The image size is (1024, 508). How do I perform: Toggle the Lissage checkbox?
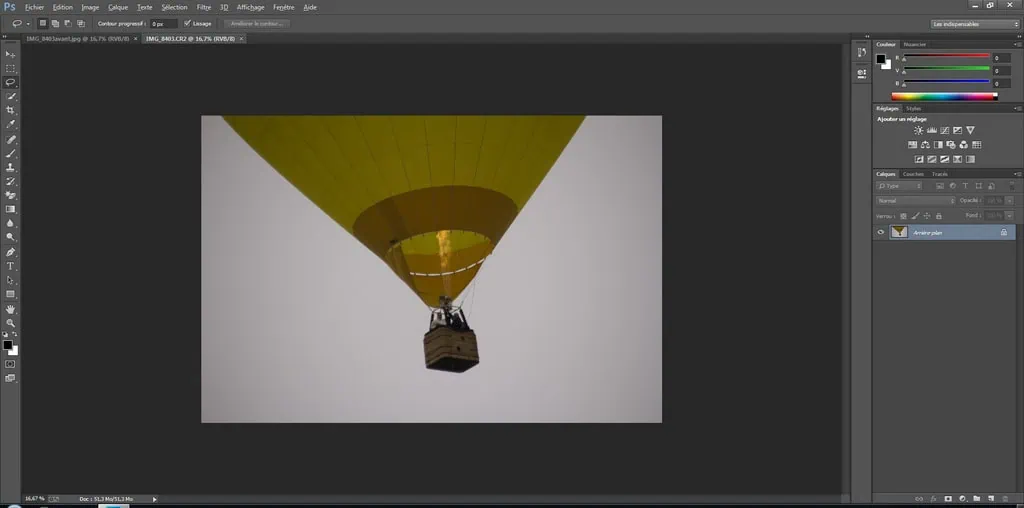pyautogui.click(x=187, y=23)
